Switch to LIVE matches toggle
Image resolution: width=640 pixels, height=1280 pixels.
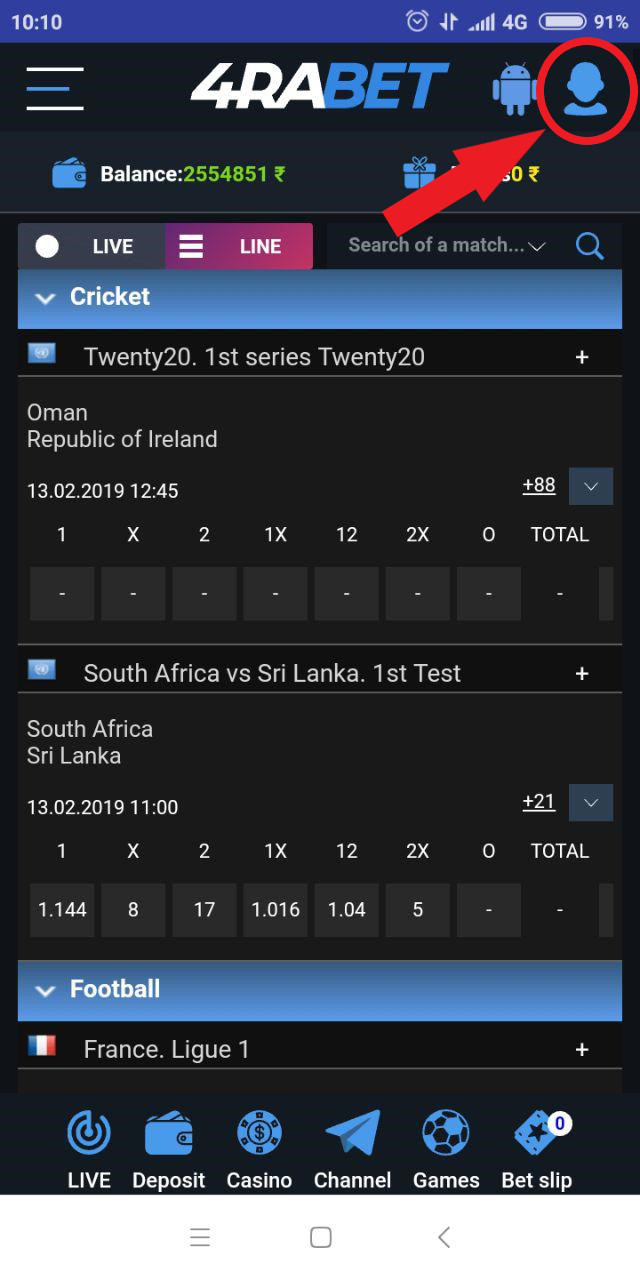92,246
